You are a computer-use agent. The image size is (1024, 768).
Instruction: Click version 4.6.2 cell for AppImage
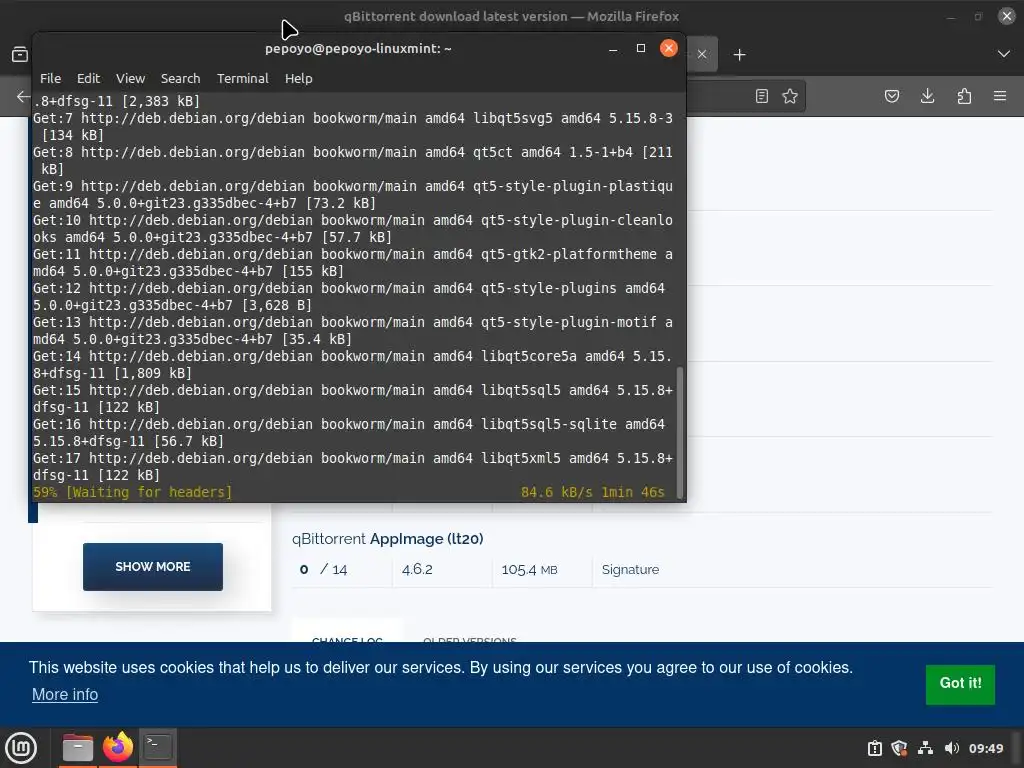pos(417,569)
